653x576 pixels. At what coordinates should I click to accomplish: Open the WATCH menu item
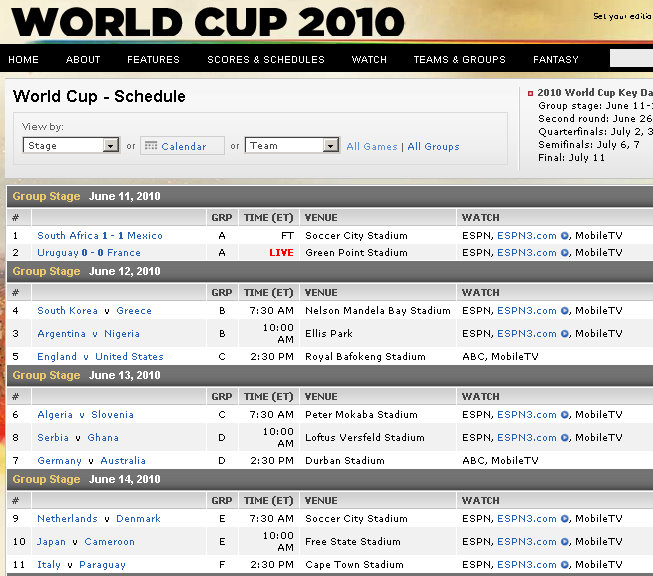(369, 60)
